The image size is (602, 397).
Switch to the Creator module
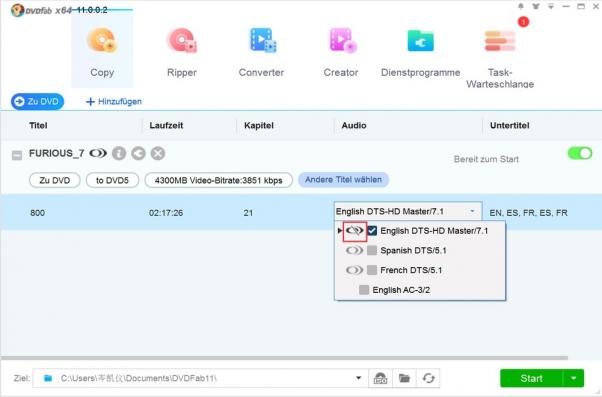tap(341, 52)
